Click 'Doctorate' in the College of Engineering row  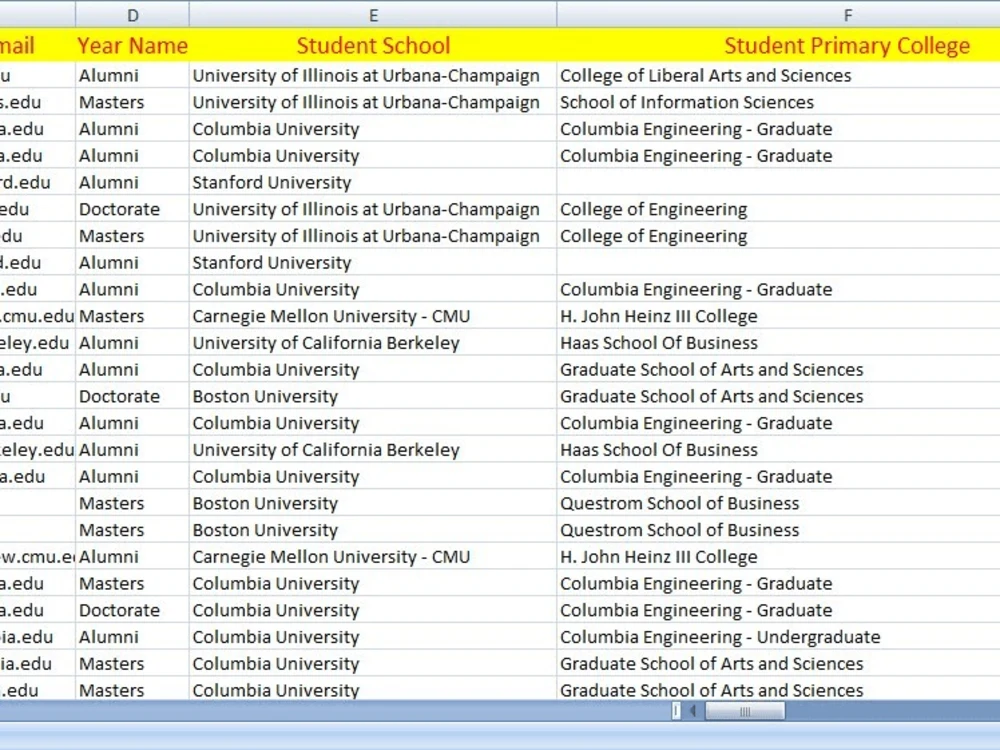pyautogui.click(x=133, y=209)
